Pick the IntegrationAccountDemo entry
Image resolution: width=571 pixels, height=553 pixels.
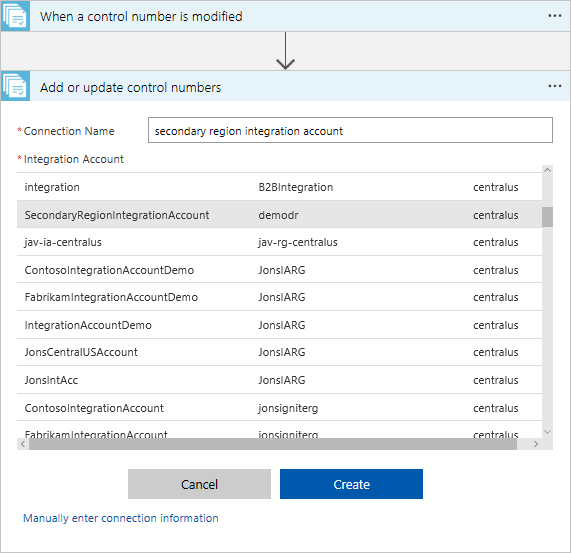(x=279, y=325)
